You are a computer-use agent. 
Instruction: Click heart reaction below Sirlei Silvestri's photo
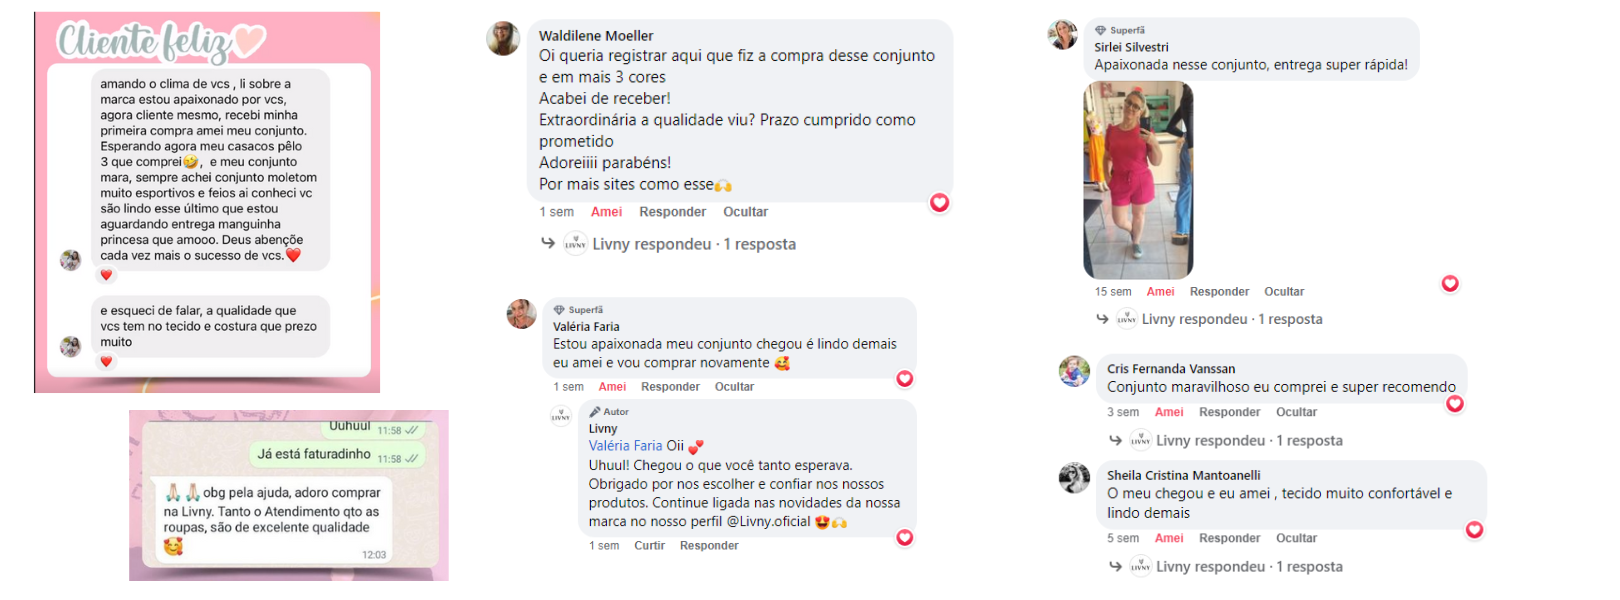click(x=1450, y=284)
